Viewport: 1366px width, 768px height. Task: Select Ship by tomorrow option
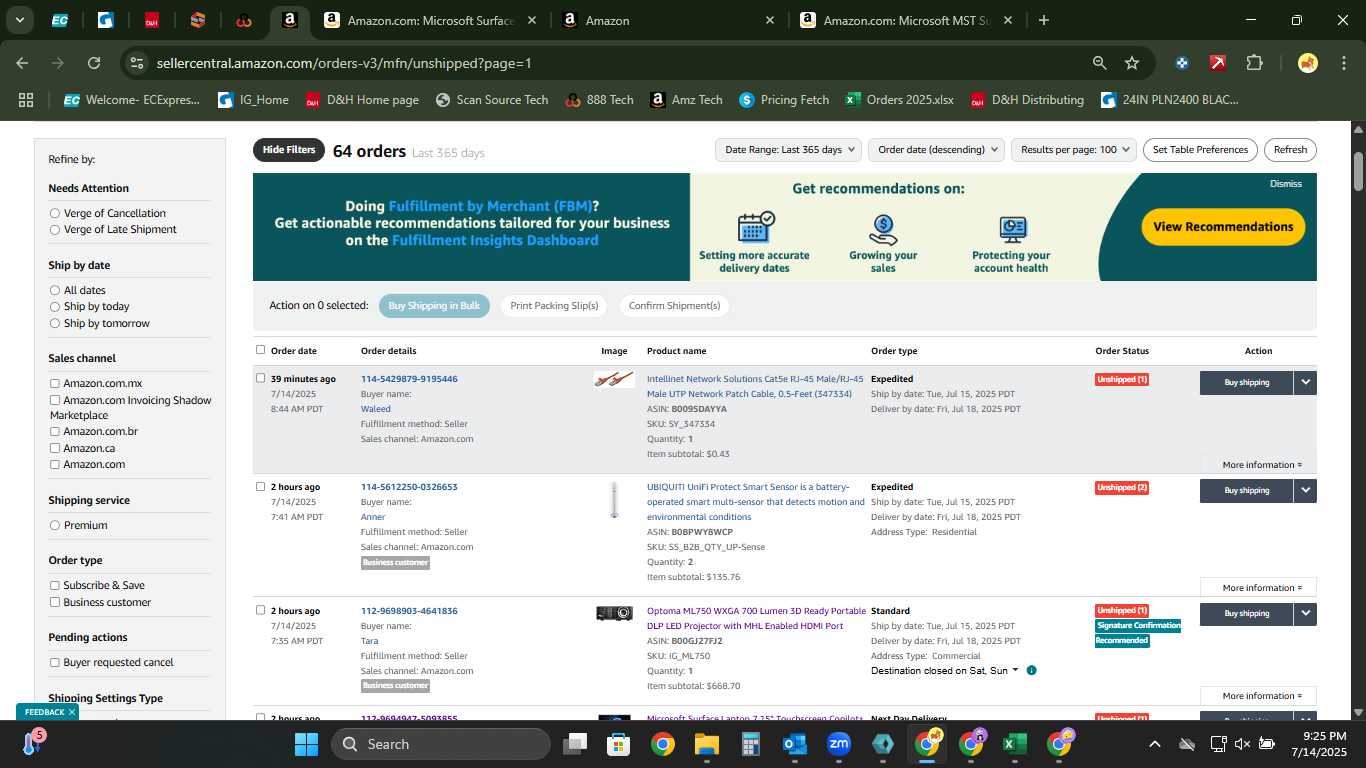tap(55, 323)
